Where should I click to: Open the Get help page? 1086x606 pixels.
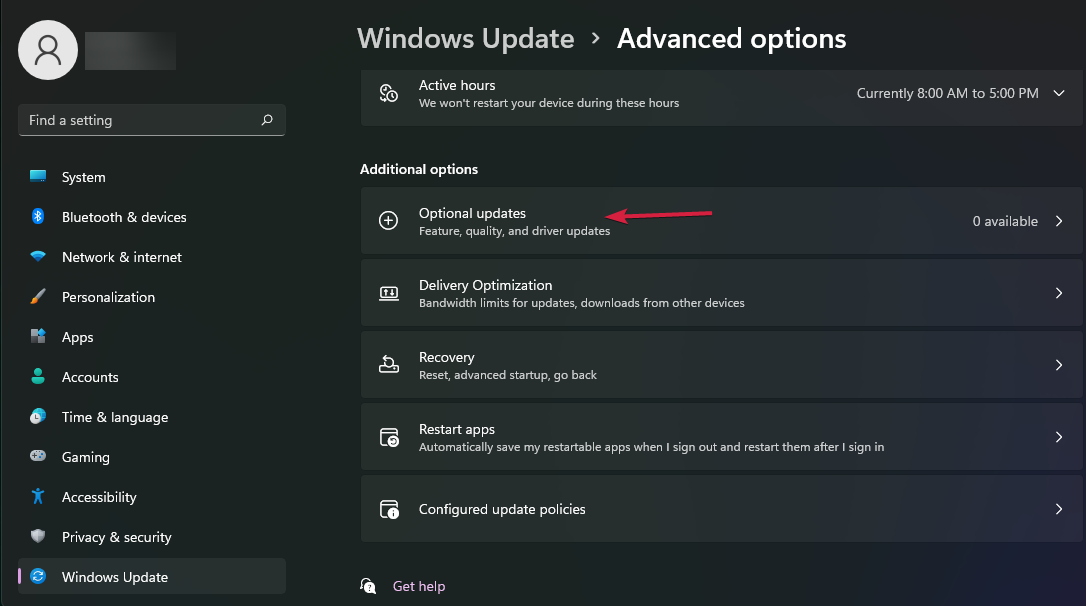click(419, 585)
